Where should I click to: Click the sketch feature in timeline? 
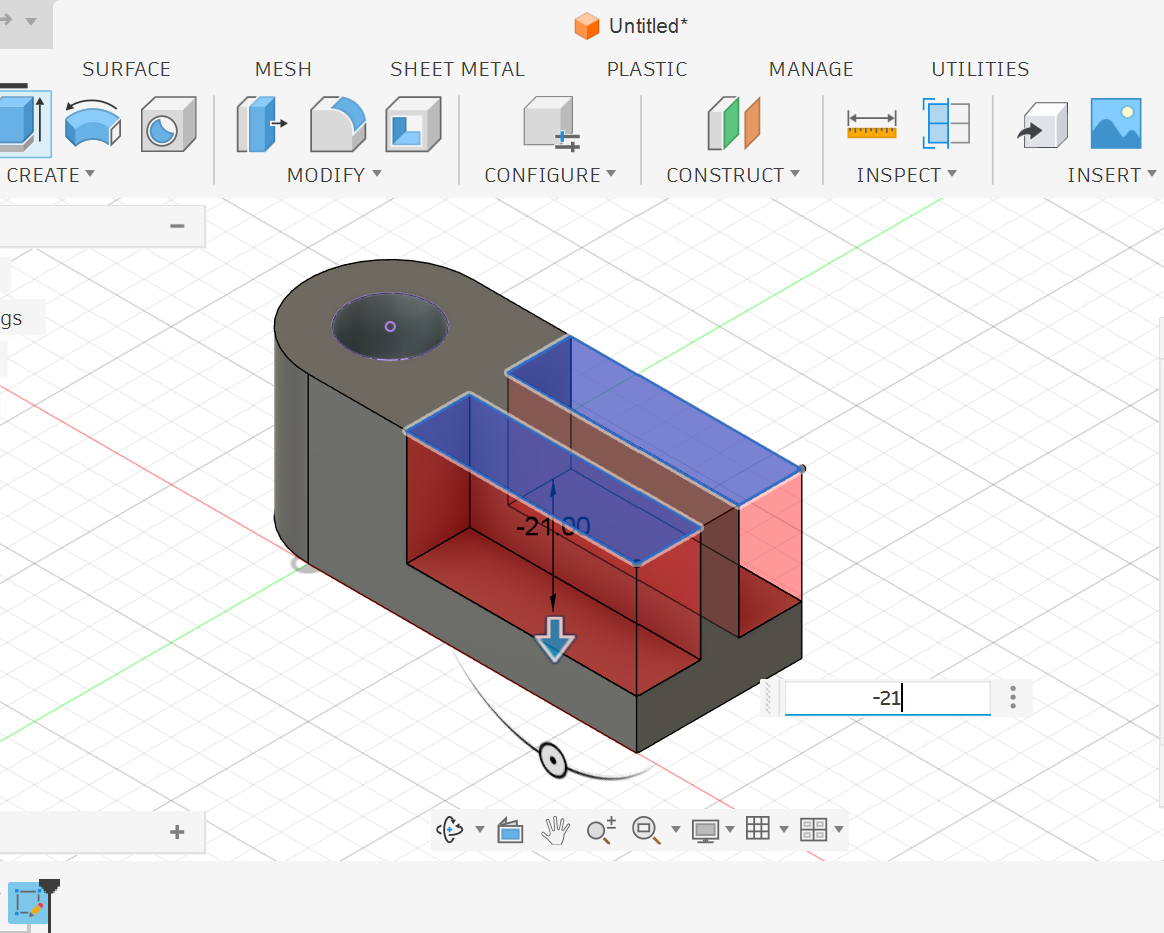29,903
